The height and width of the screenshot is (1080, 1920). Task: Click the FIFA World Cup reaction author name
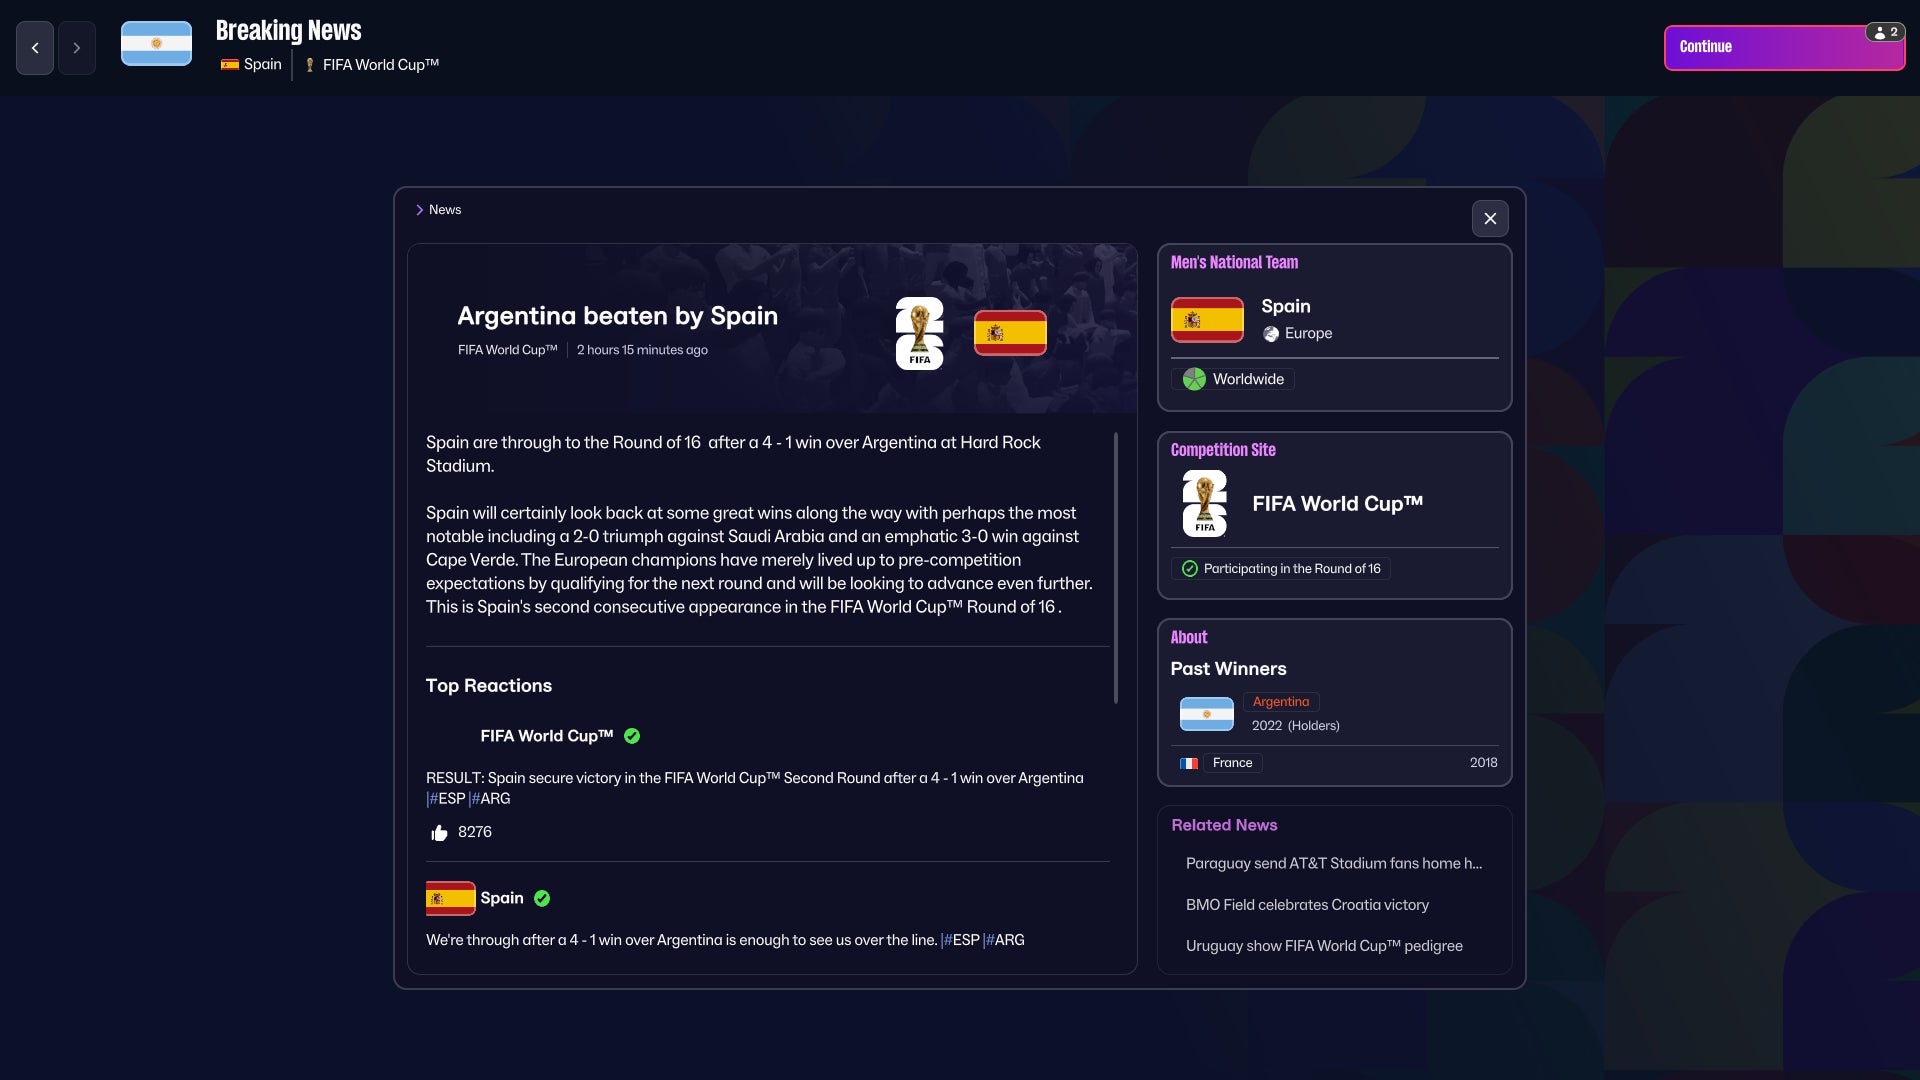(x=546, y=736)
